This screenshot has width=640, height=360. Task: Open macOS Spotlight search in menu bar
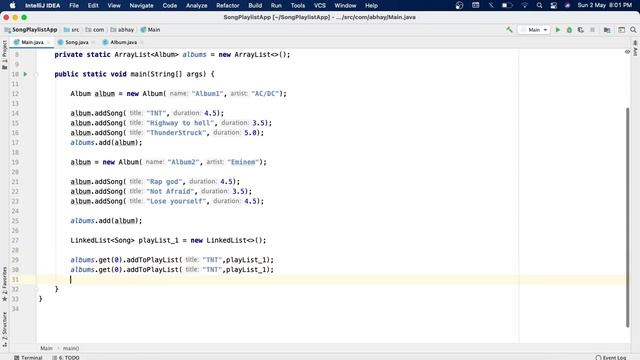point(539,6)
